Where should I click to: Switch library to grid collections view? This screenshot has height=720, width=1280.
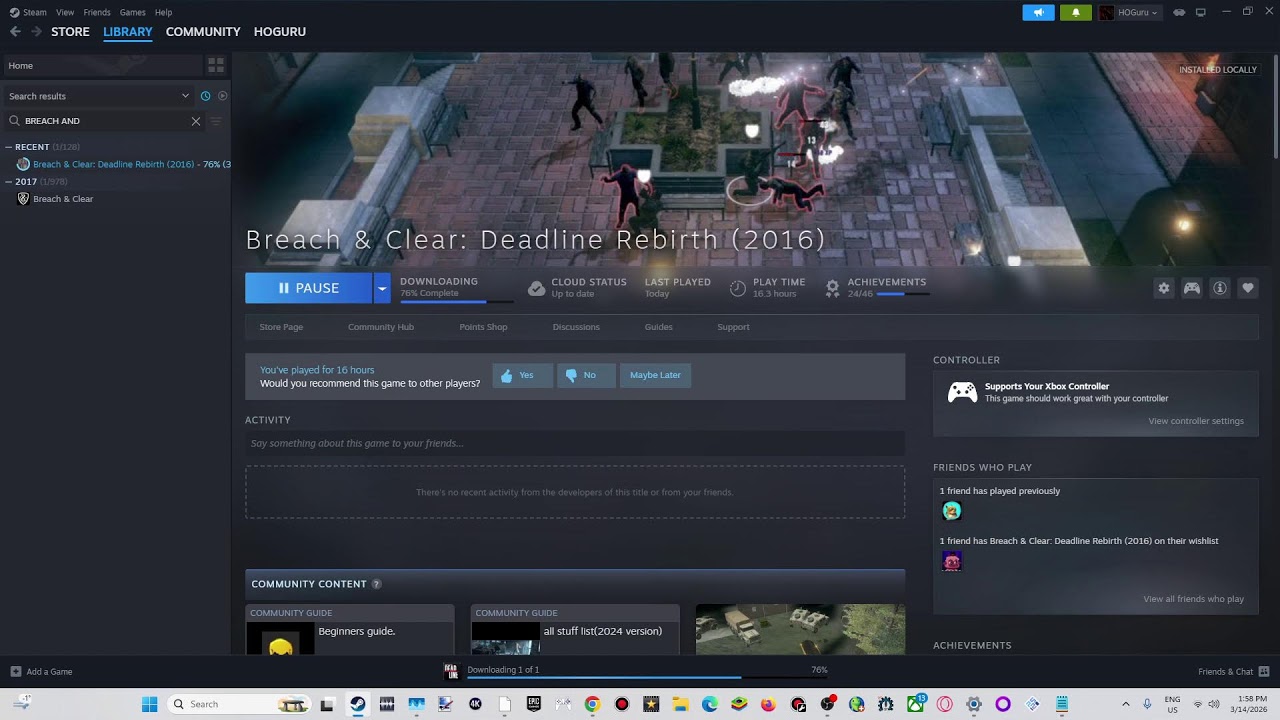click(216, 65)
